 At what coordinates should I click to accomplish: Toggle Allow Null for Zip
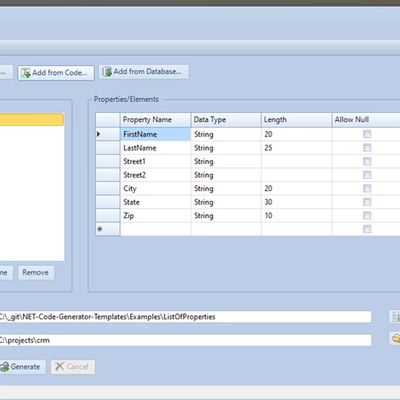tap(367, 215)
